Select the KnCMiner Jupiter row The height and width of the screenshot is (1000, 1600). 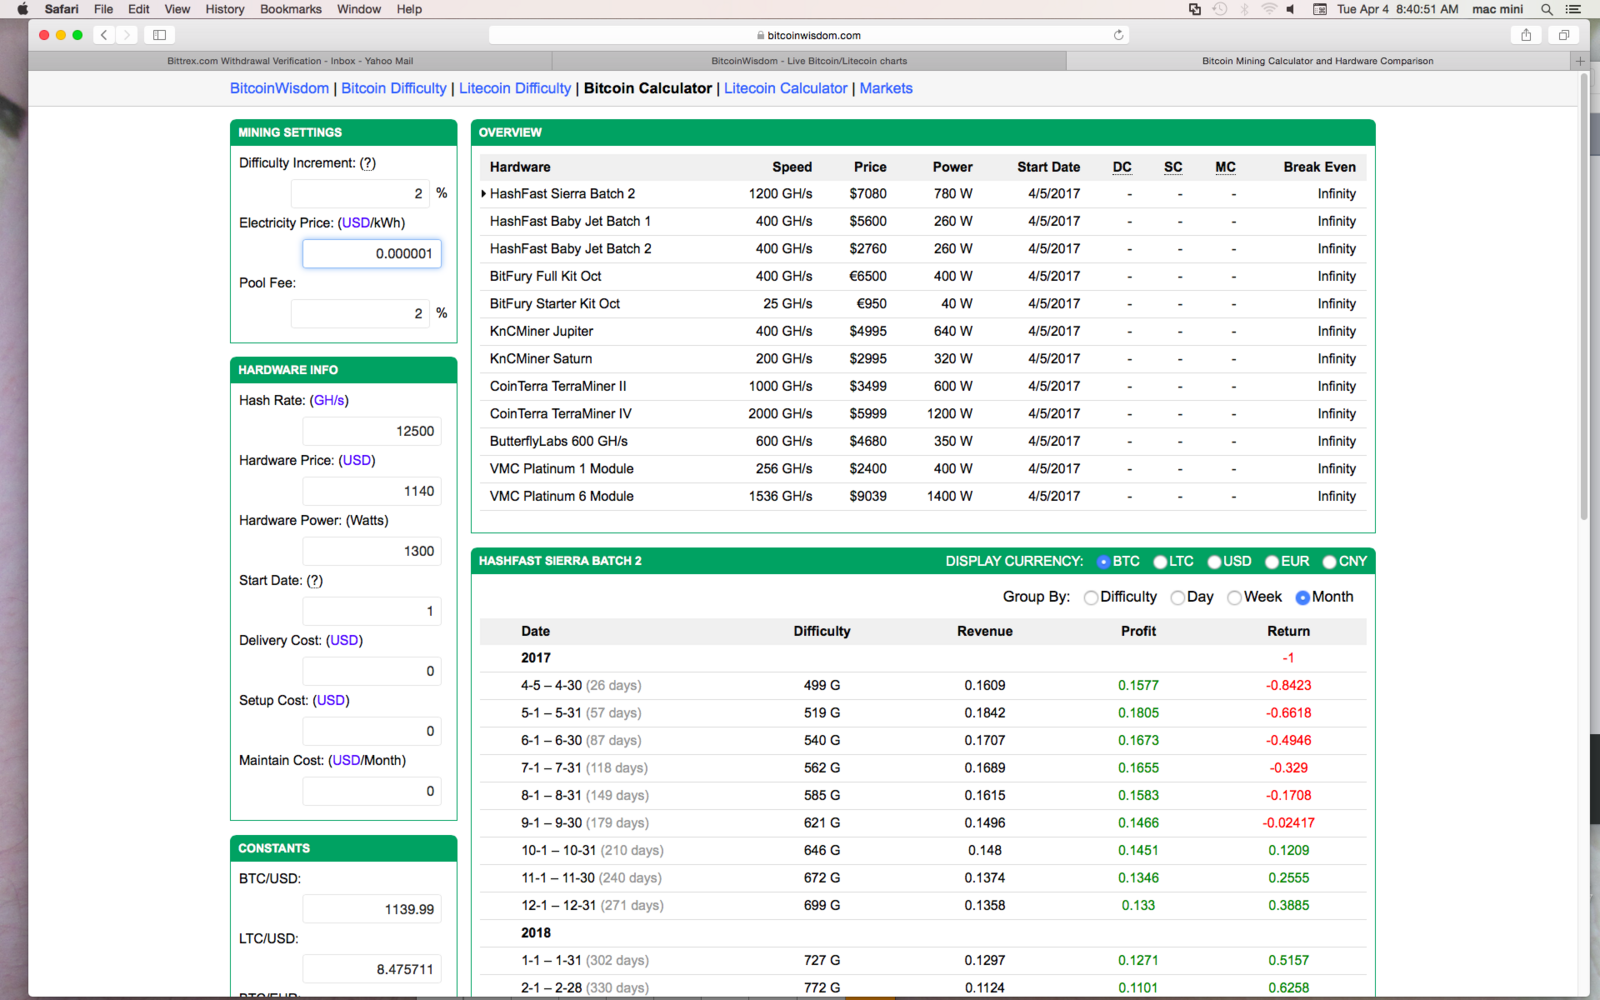(923, 331)
